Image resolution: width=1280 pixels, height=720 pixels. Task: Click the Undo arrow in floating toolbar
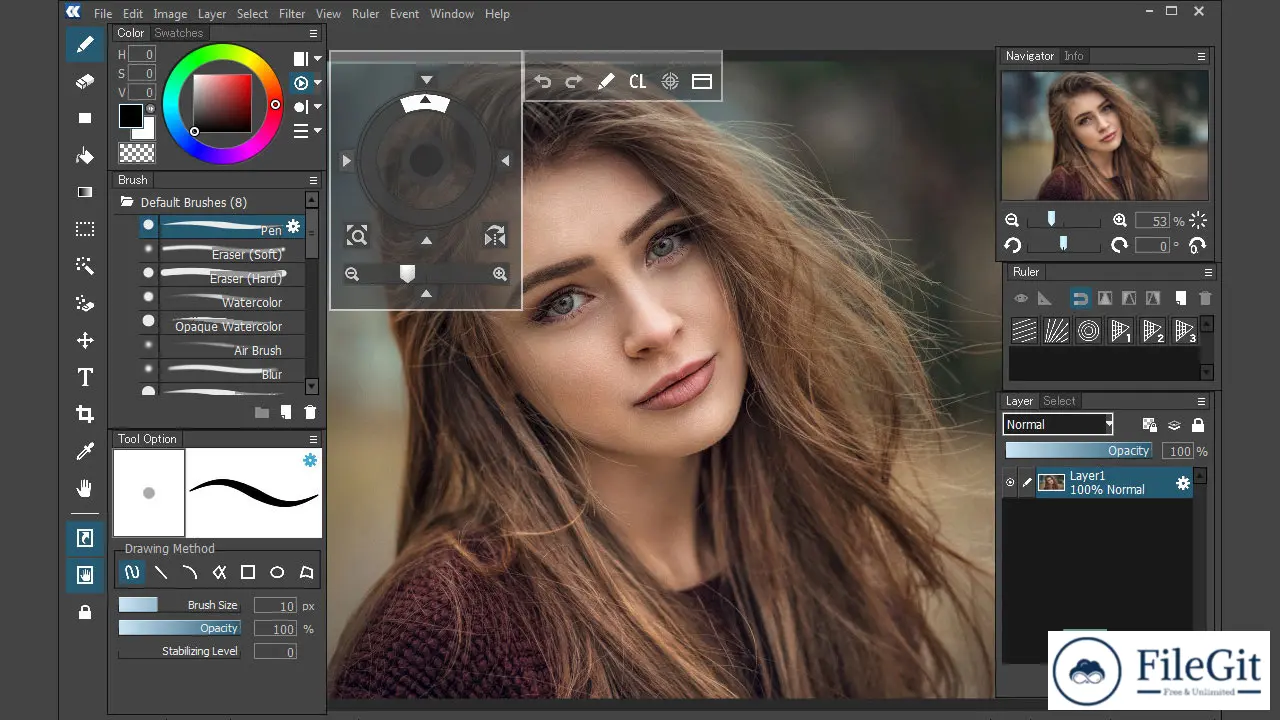[542, 82]
